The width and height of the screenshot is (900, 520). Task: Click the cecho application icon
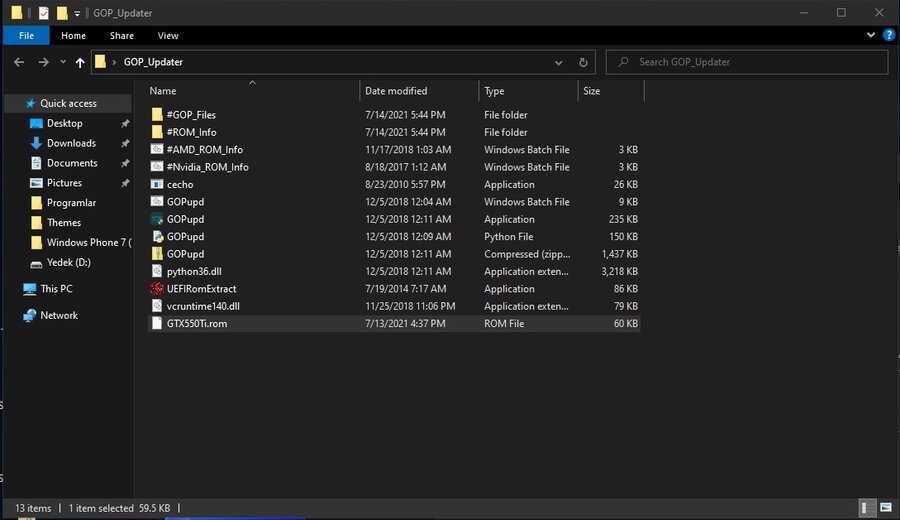click(157, 184)
